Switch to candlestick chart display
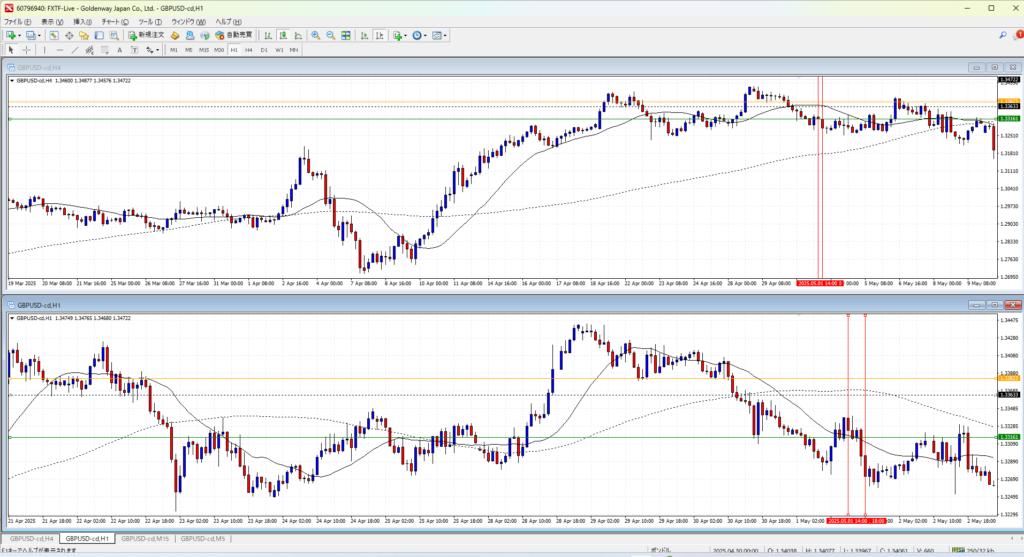This screenshot has height=557, width=1024. (282, 35)
